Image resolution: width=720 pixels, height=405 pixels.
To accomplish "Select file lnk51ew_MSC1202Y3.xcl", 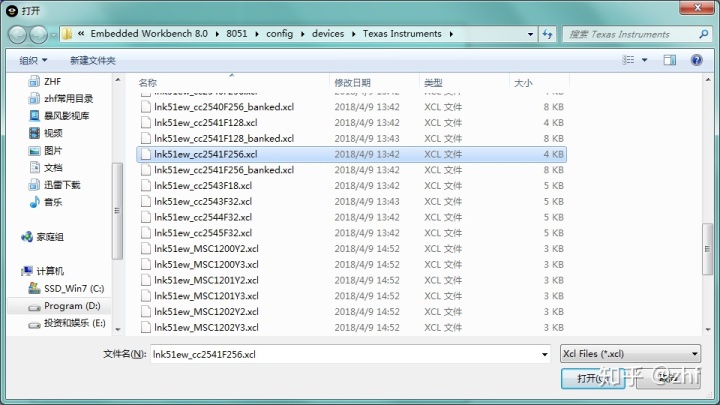I will click(352, 327).
